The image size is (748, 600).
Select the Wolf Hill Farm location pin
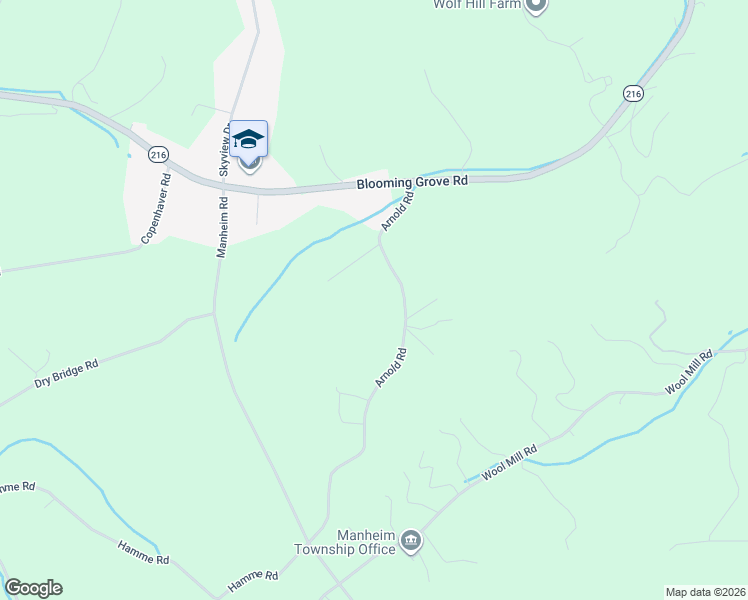point(536,6)
